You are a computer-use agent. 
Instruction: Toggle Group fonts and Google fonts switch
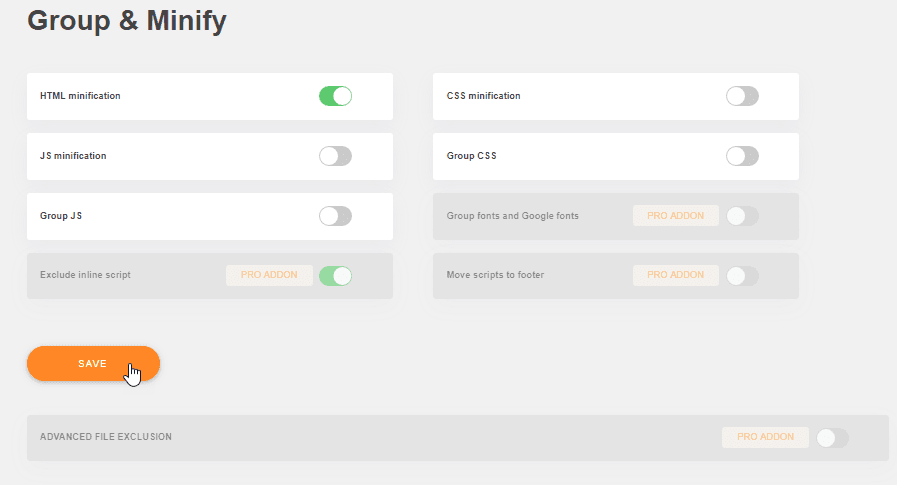[x=742, y=216]
